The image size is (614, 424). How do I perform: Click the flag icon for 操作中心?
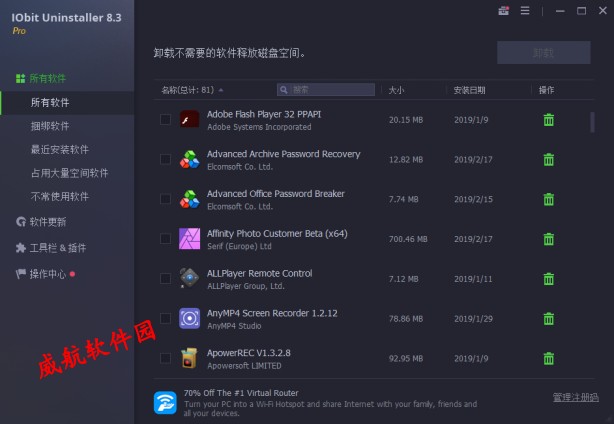click(x=21, y=274)
